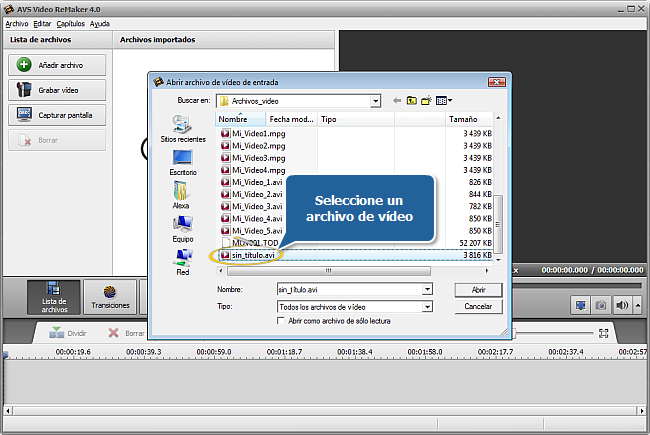Expand the Buscar en folder dropdown
The width and height of the screenshot is (650, 435).
[x=376, y=101]
